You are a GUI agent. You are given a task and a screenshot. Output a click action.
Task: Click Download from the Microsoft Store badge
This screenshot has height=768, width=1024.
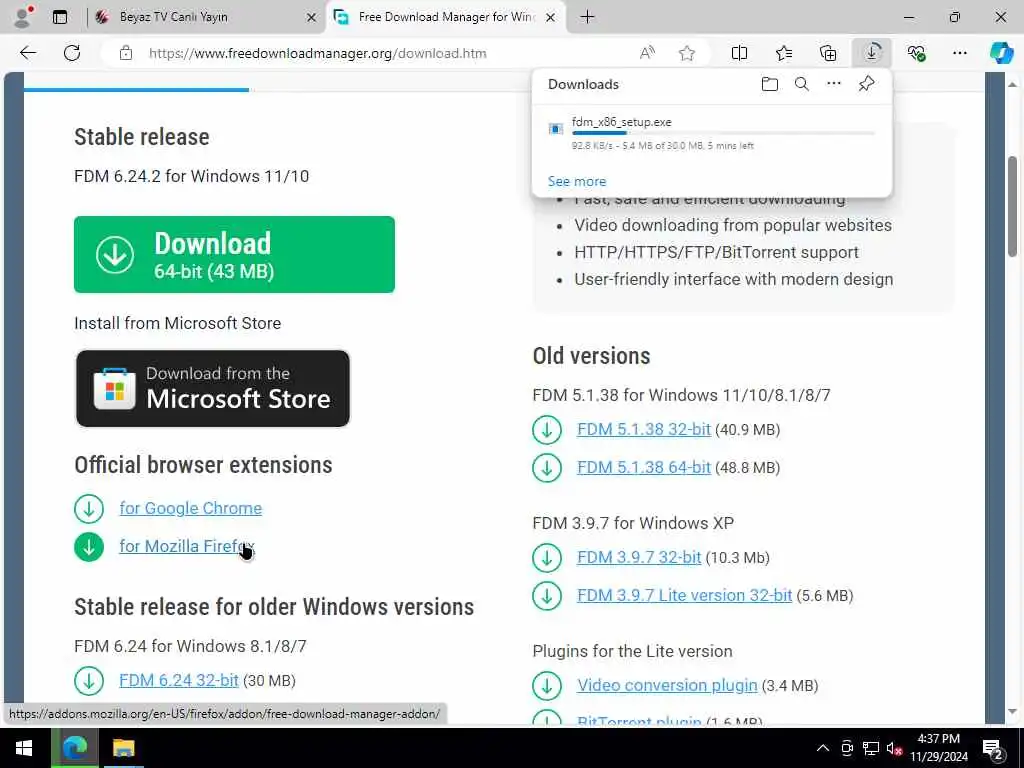213,389
